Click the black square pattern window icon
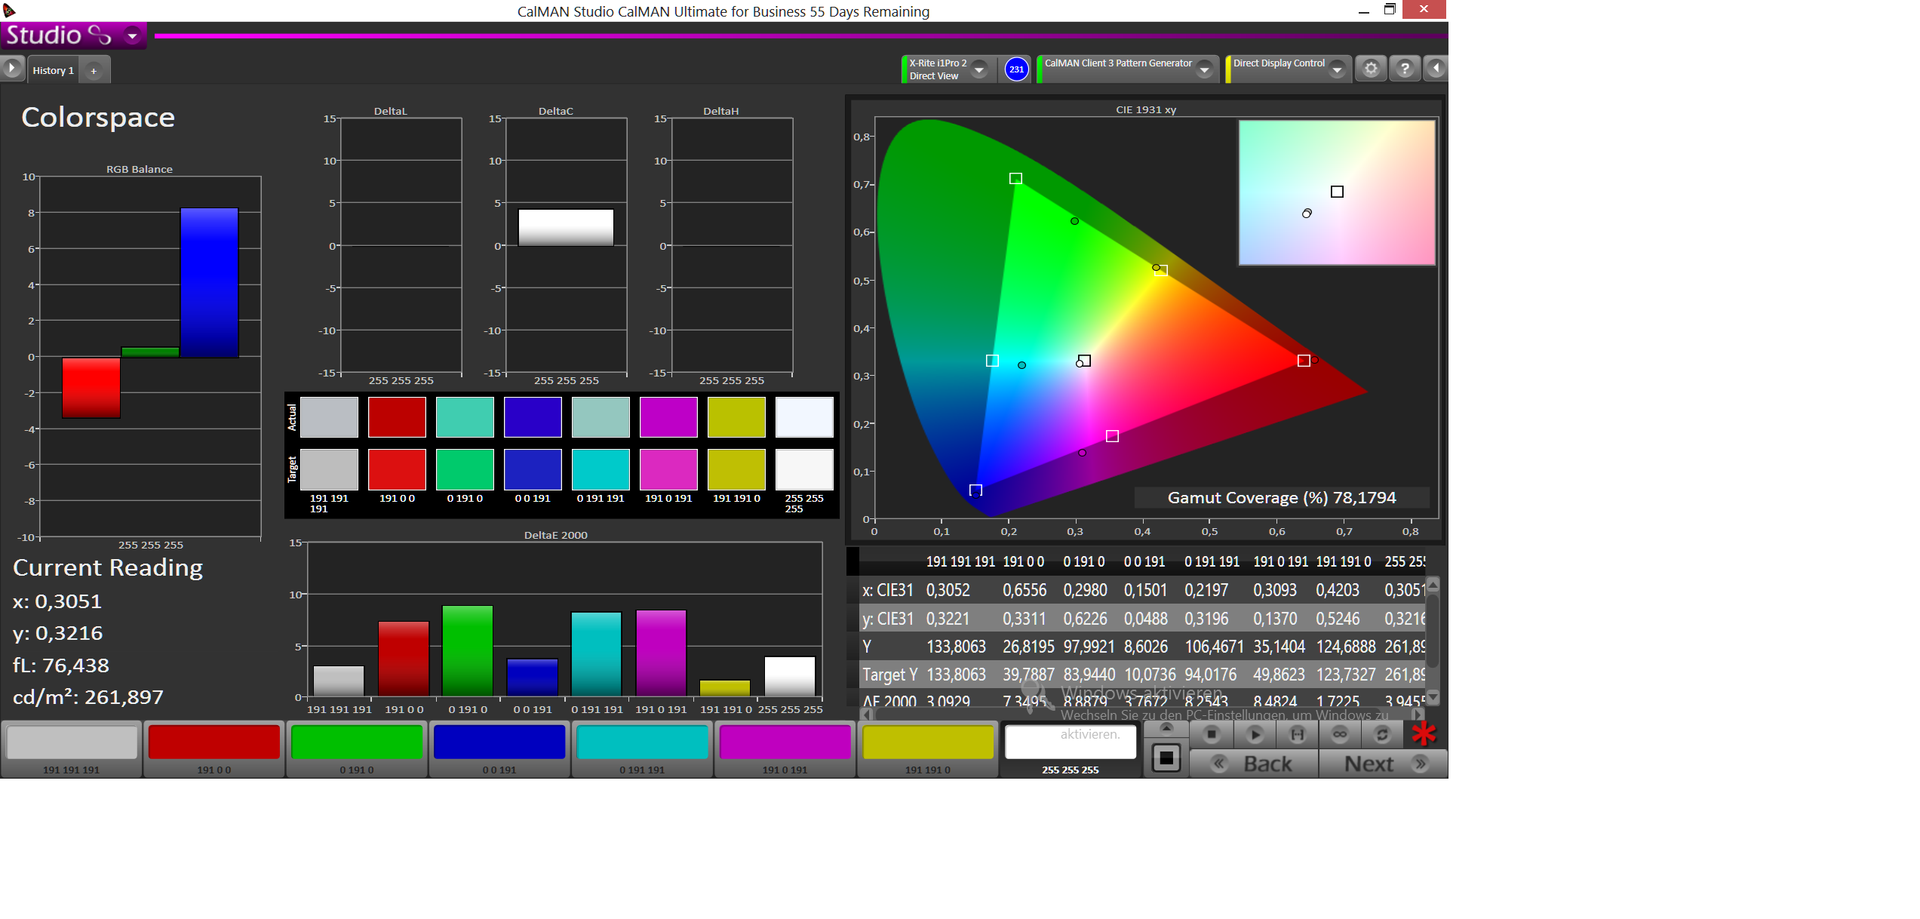Viewport: 1920px width, 919px height. 1166,758
